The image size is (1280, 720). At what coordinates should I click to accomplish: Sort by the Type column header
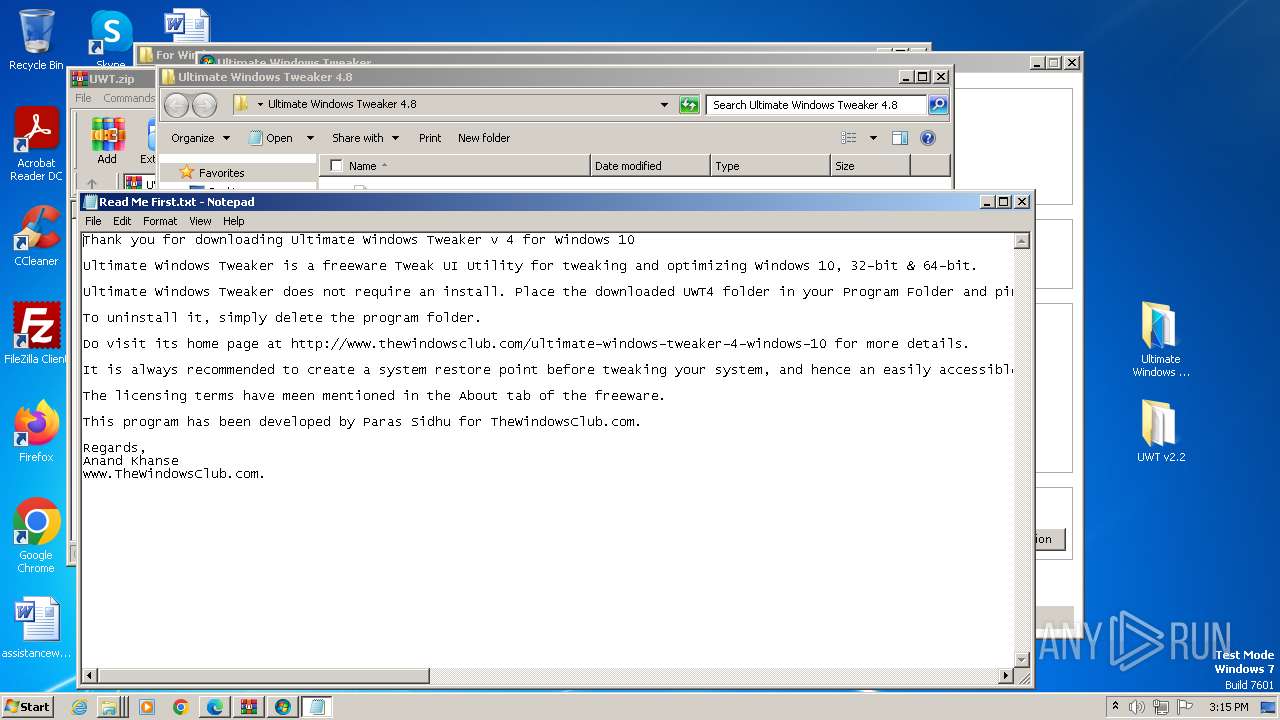point(770,166)
